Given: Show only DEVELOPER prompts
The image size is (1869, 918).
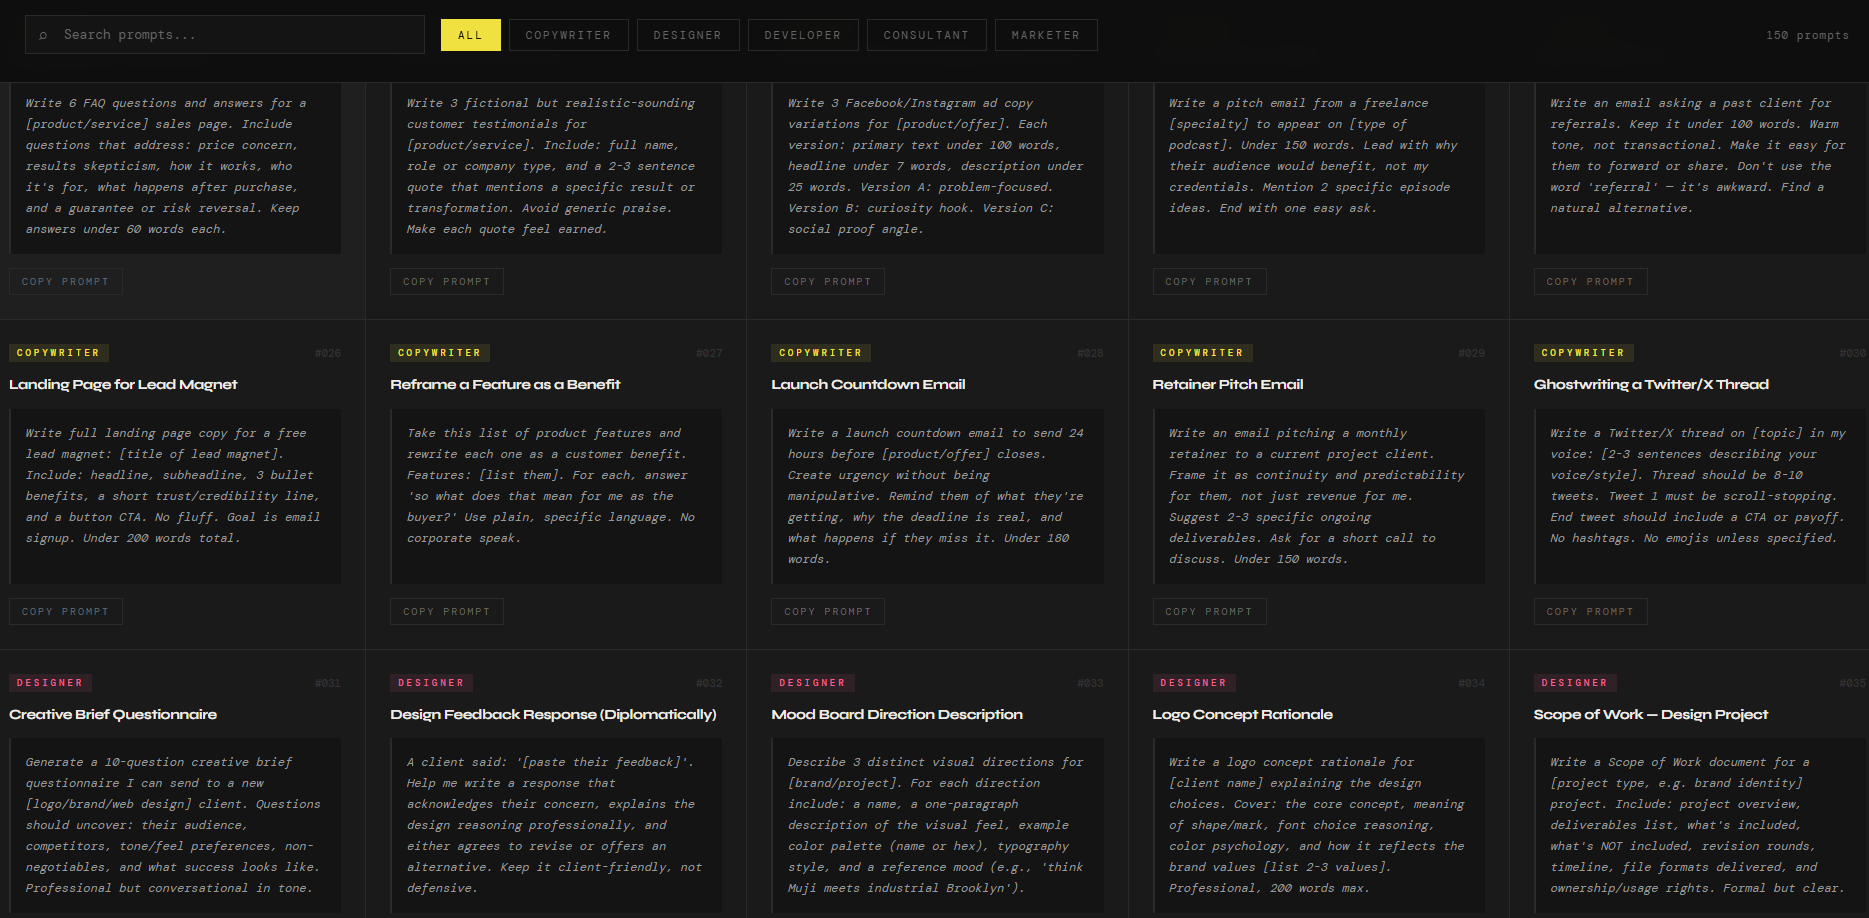Looking at the screenshot, I should click(802, 35).
